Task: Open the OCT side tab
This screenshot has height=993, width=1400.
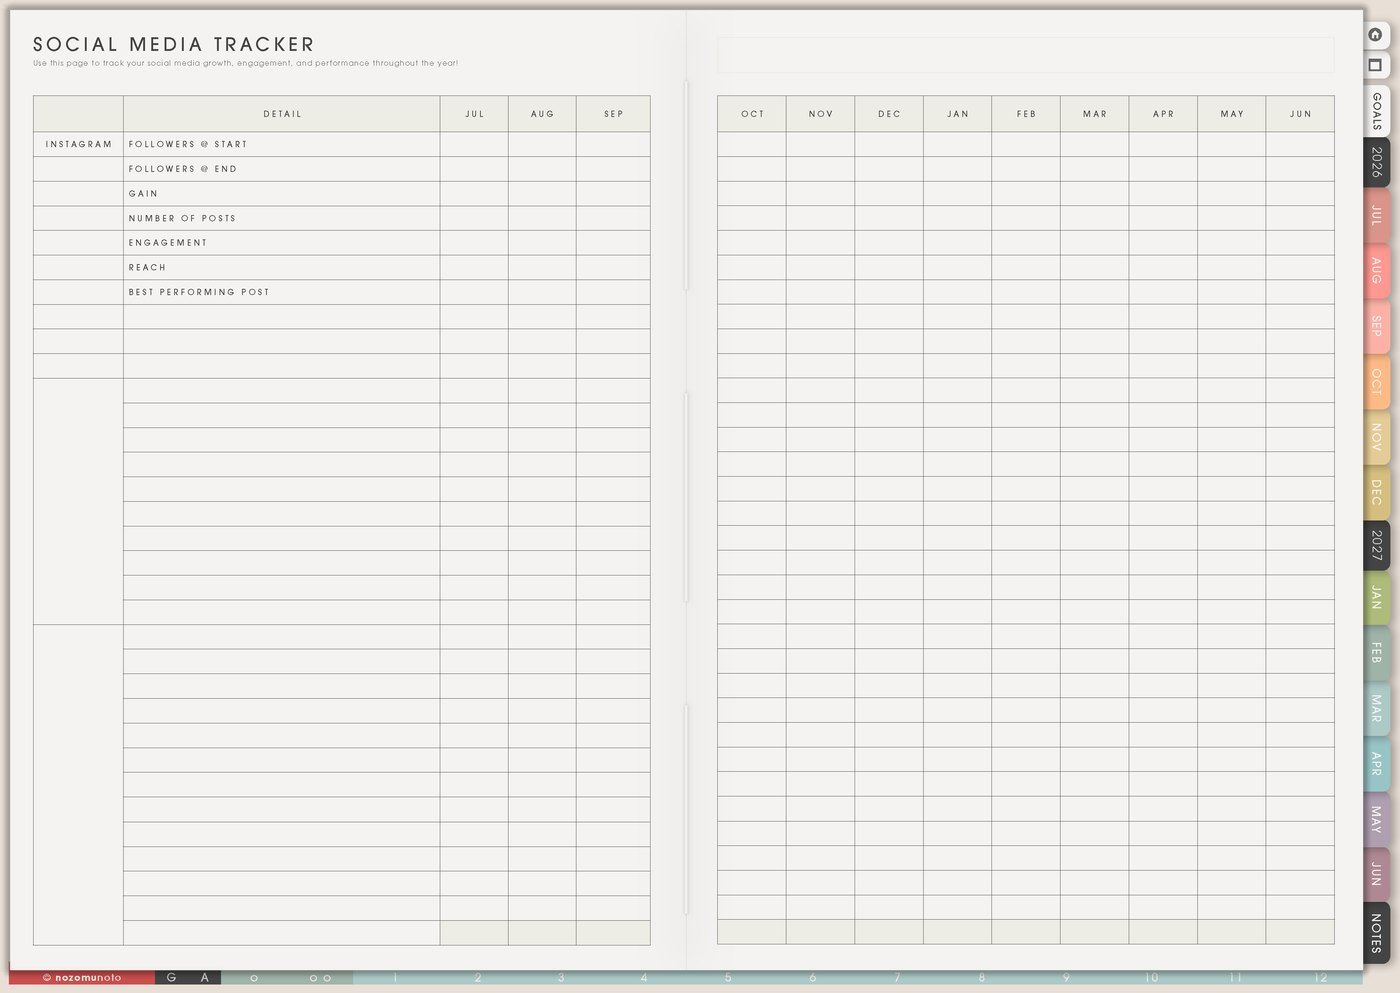Action: 1376,382
